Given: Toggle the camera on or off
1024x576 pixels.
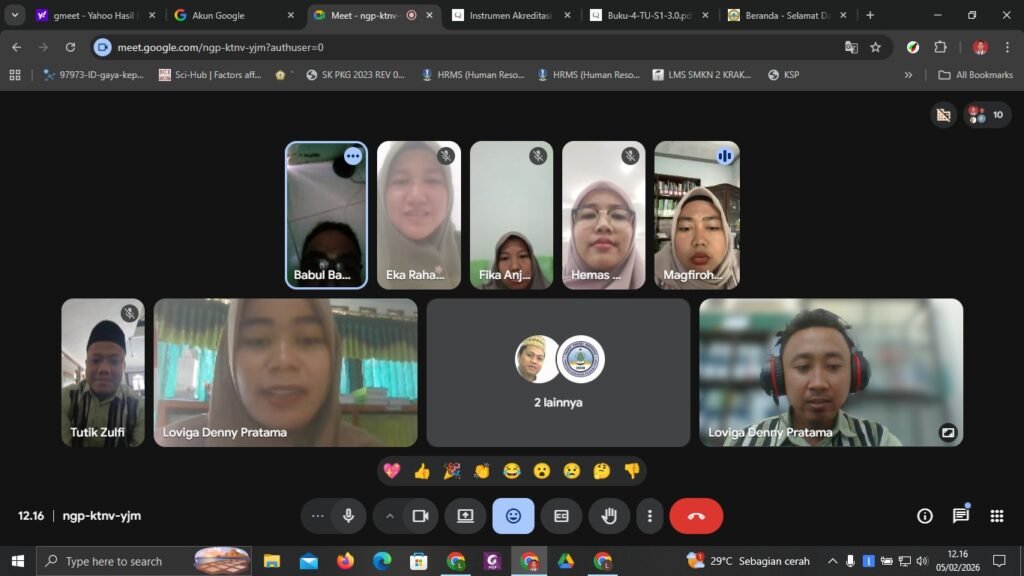Looking at the screenshot, I should pyautogui.click(x=420, y=516).
